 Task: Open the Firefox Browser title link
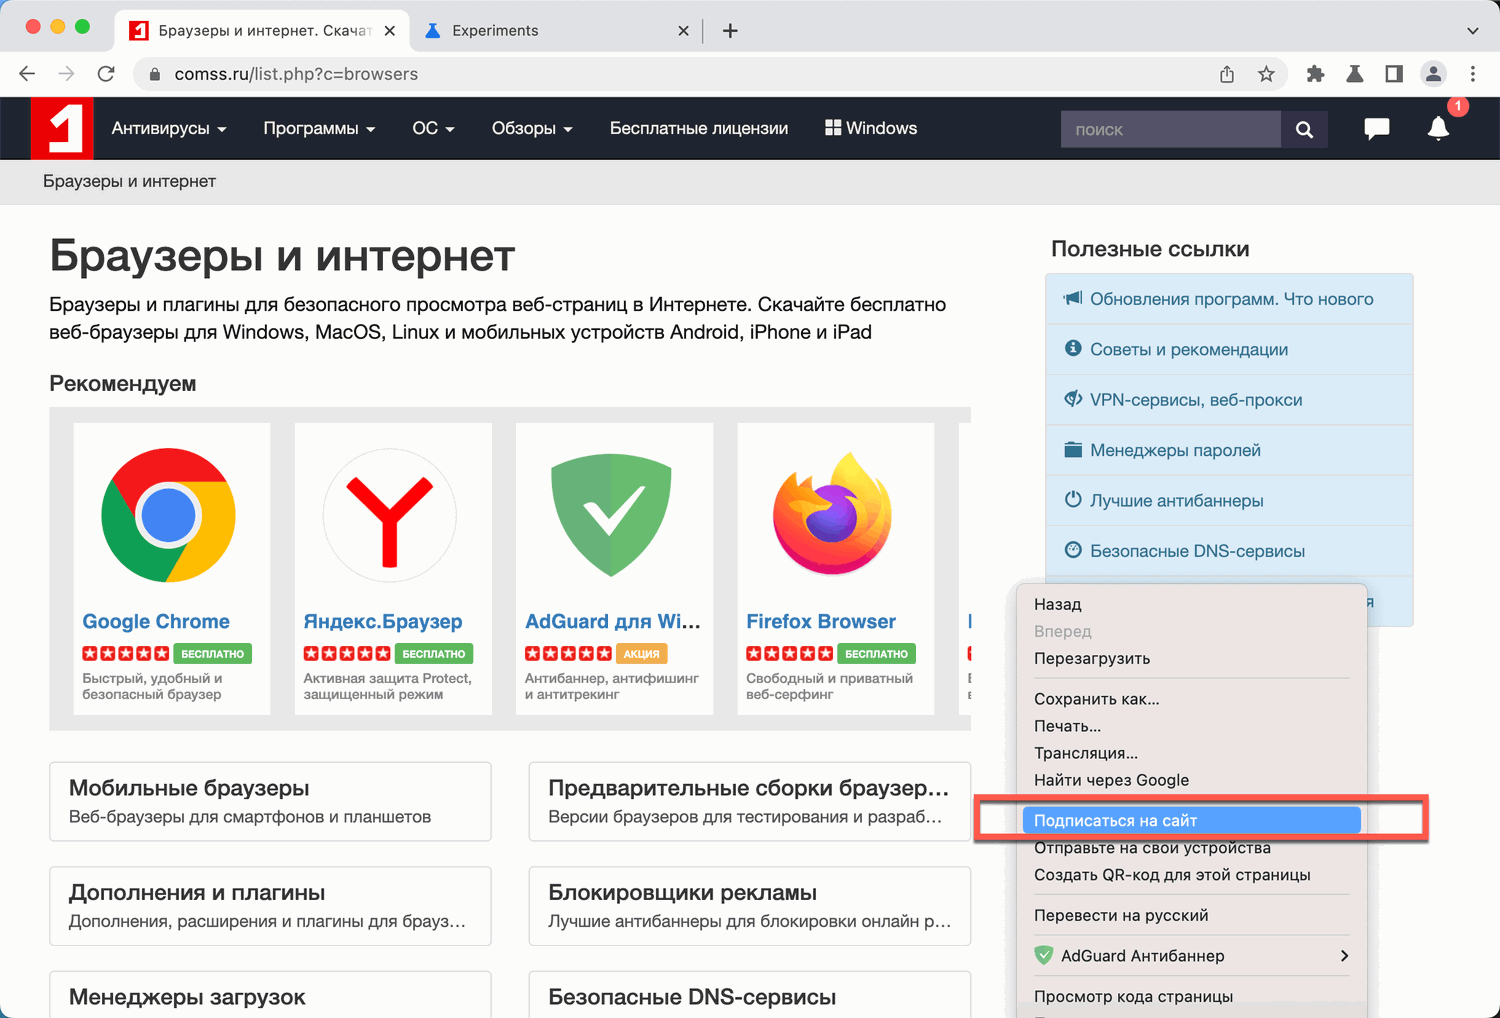coord(821,621)
